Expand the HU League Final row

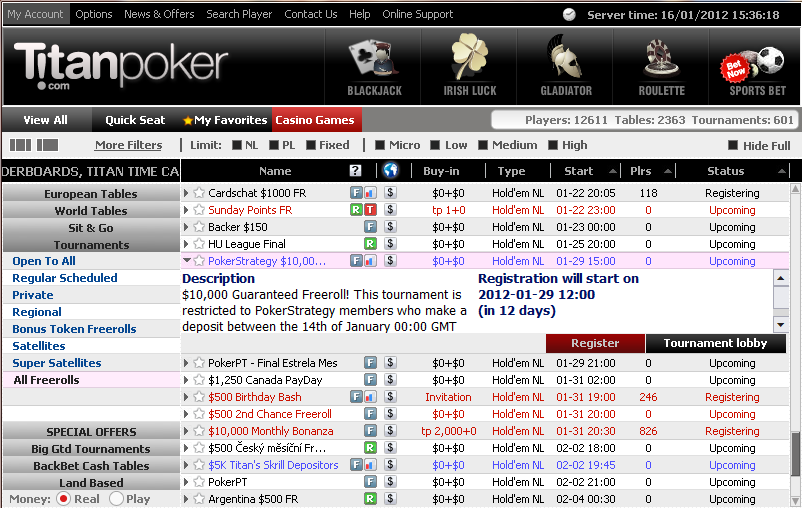[x=186, y=244]
